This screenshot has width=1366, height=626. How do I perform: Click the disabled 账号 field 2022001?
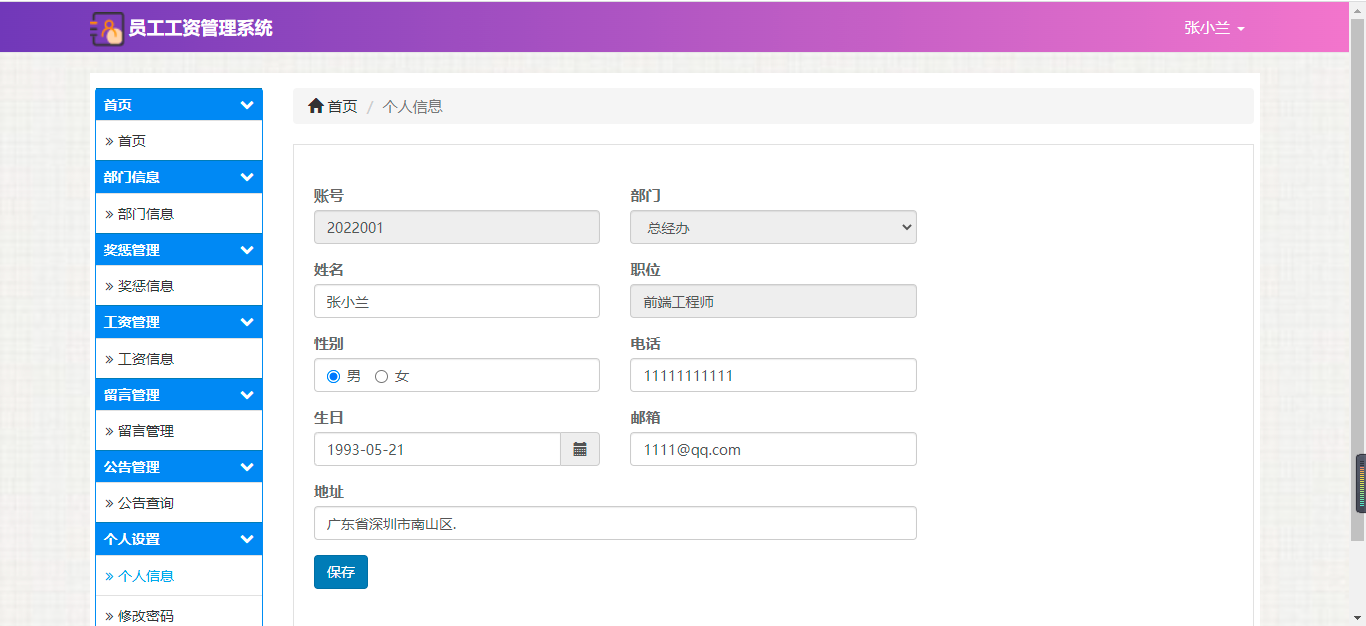coord(457,227)
